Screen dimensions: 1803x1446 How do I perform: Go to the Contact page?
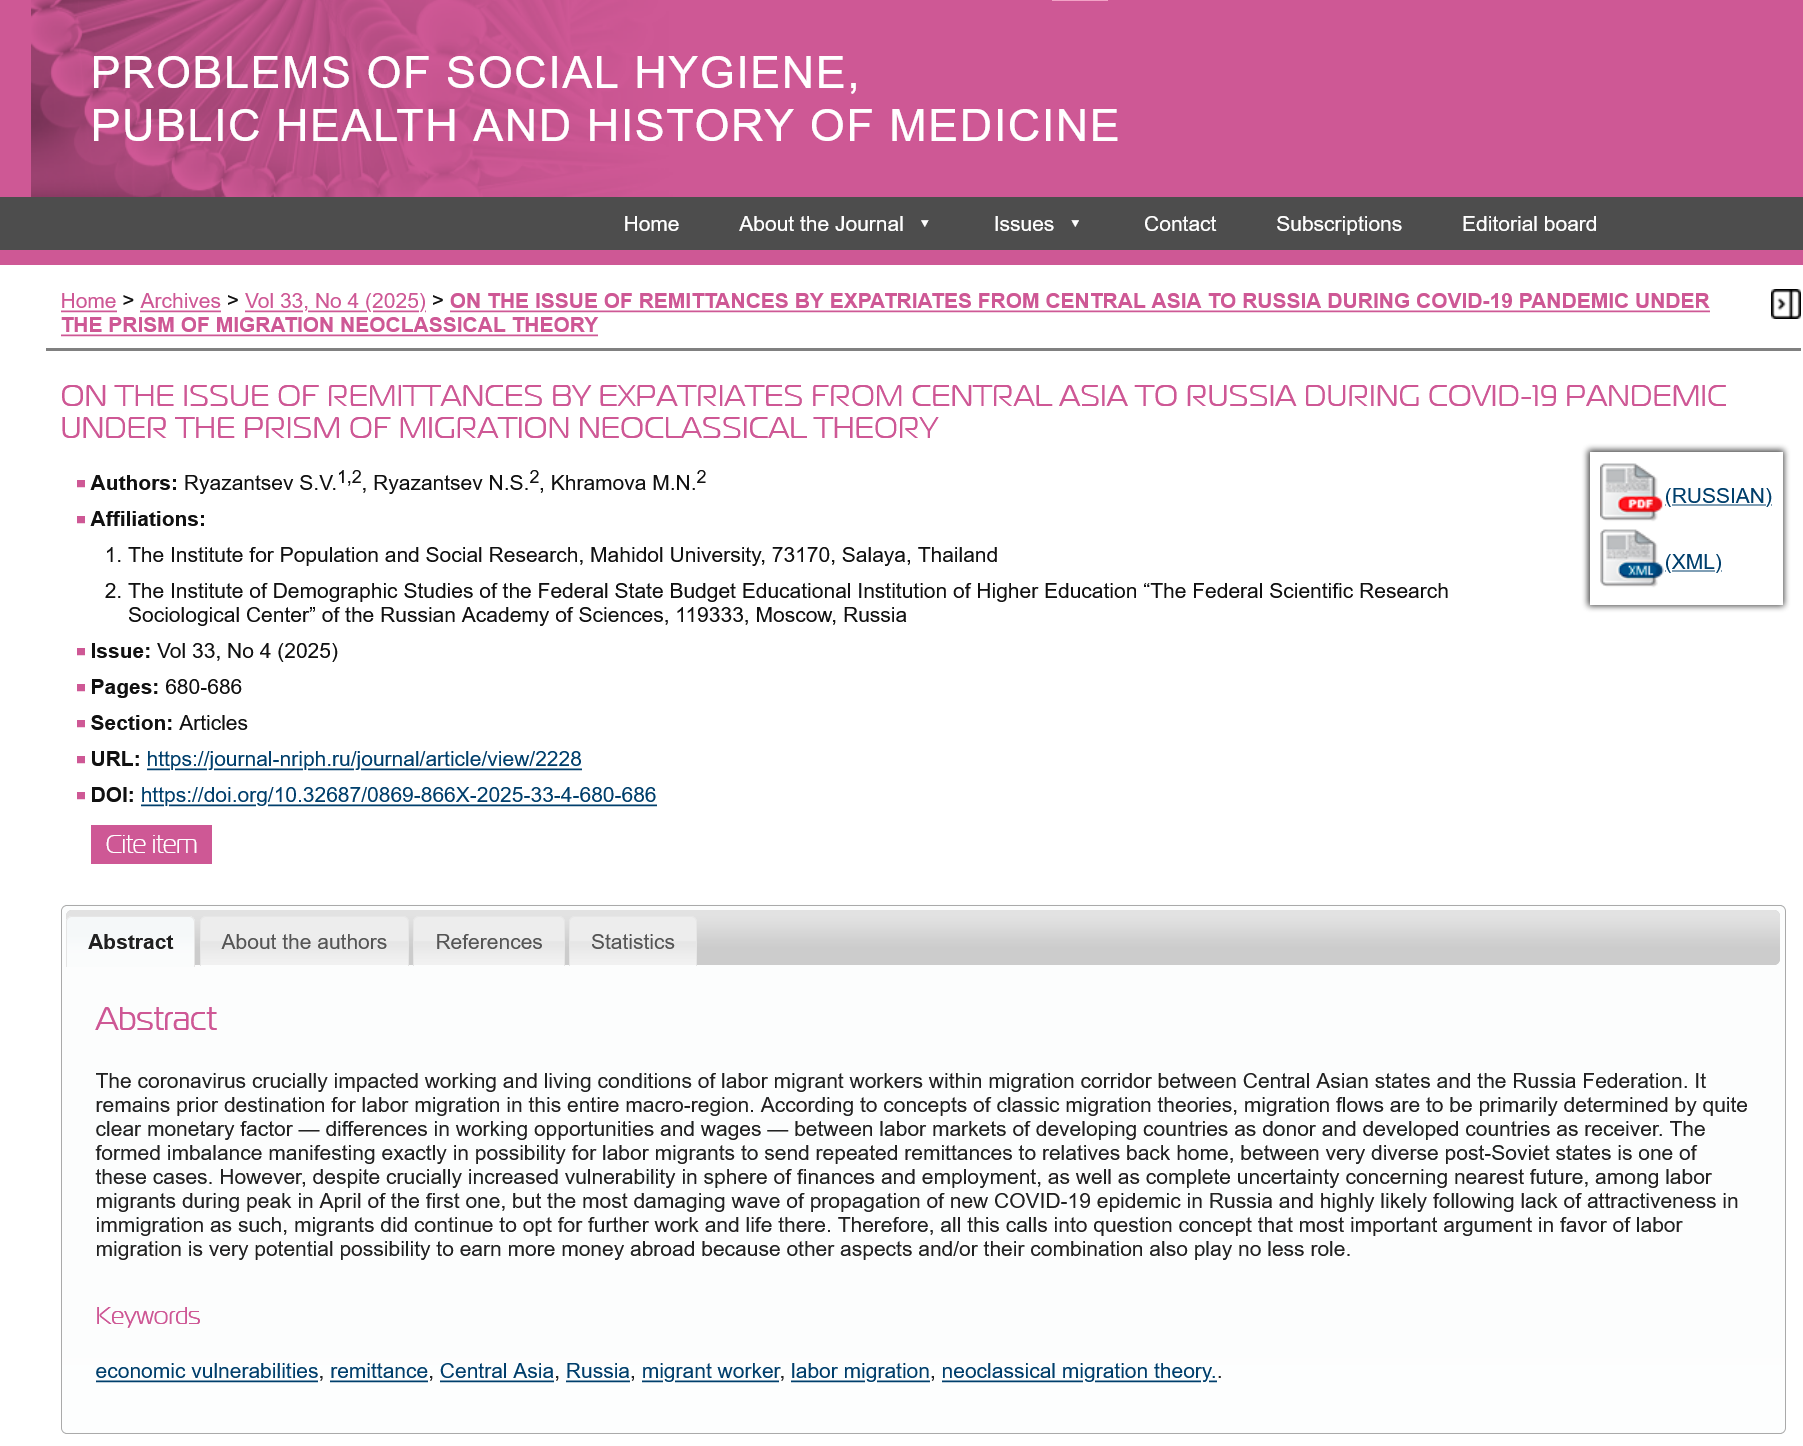pos(1179,224)
